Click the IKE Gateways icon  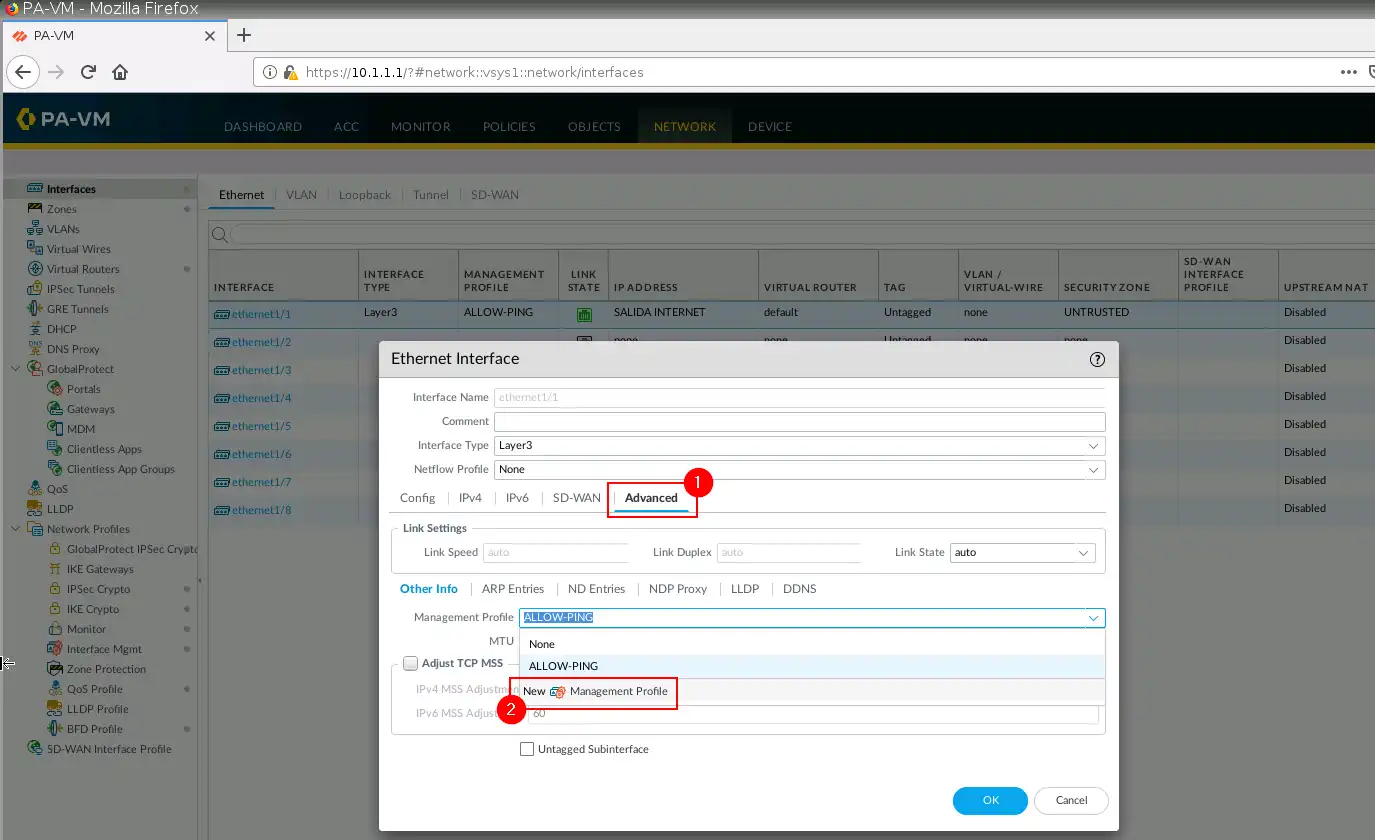pos(56,569)
